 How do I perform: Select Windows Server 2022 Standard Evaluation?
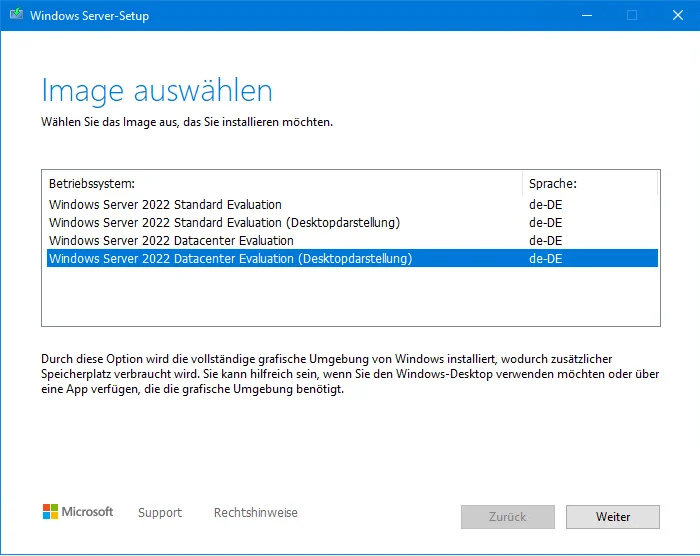[352, 205]
